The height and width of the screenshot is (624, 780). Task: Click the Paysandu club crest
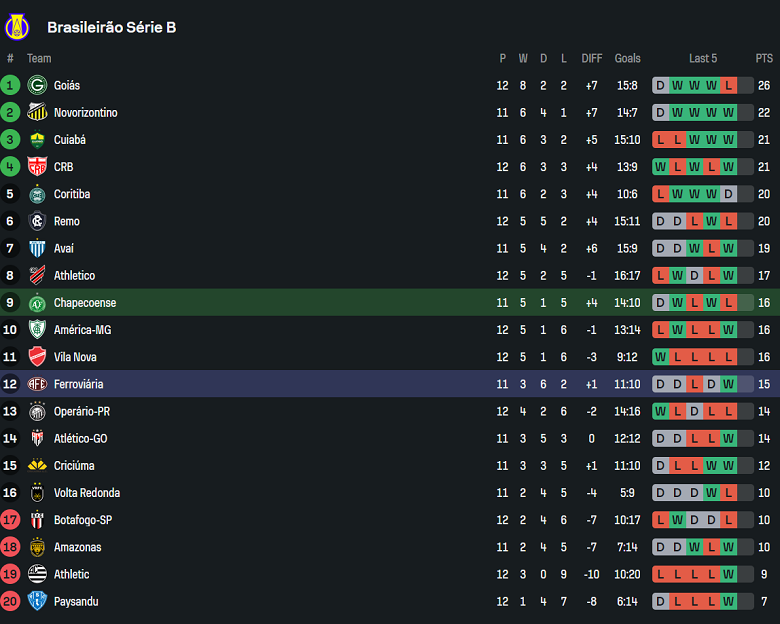pos(38,601)
